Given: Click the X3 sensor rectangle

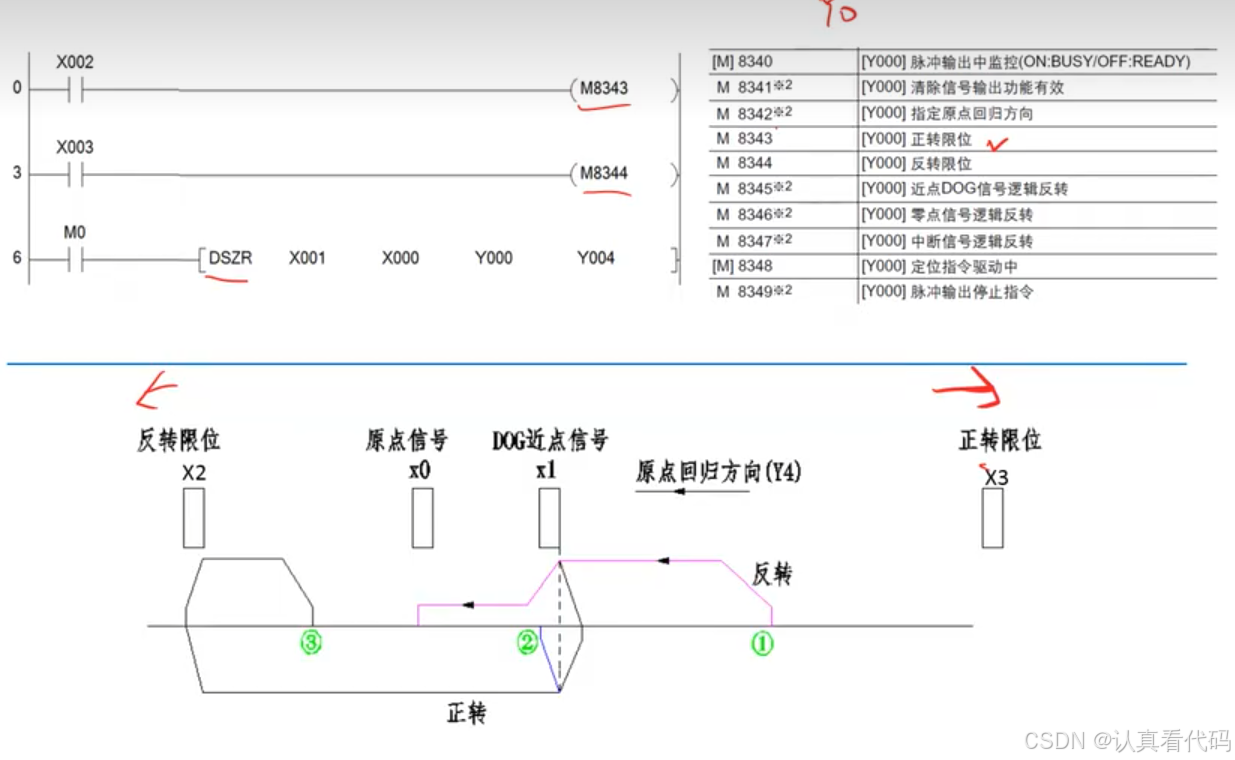Looking at the screenshot, I should [992, 518].
